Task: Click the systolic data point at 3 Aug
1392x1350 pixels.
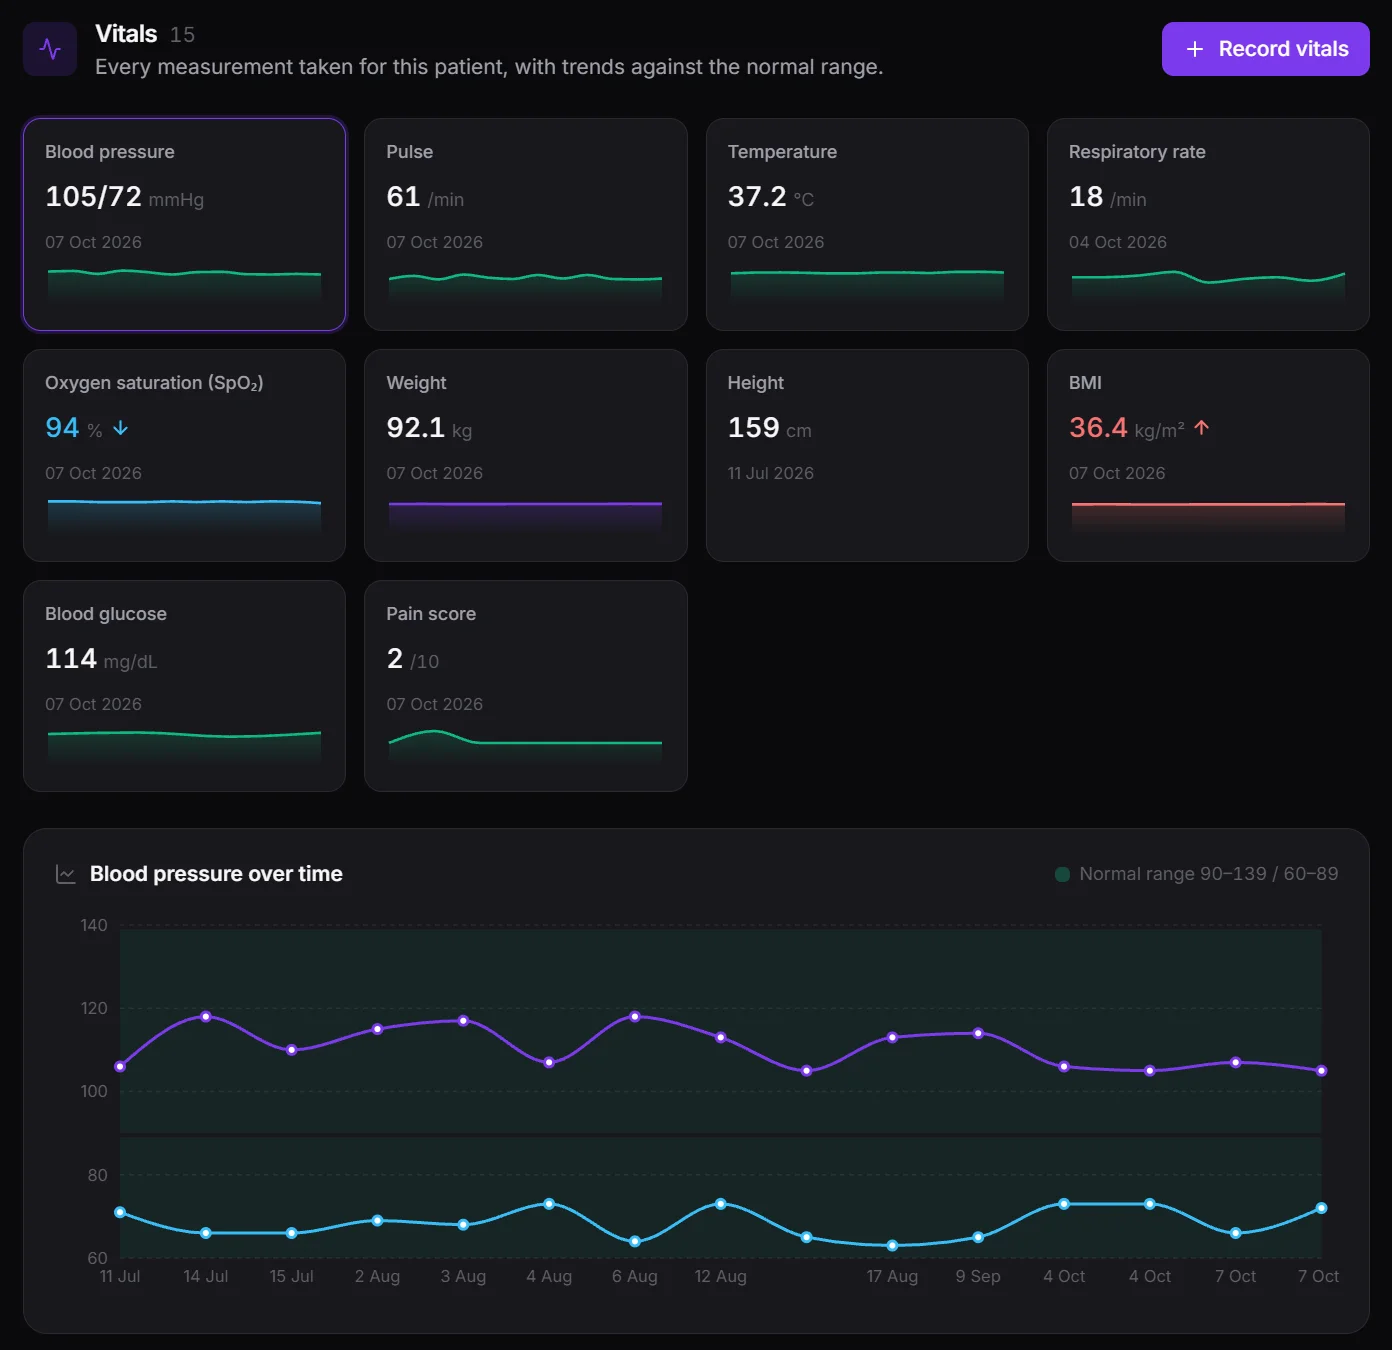Action: coord(463,1020)
